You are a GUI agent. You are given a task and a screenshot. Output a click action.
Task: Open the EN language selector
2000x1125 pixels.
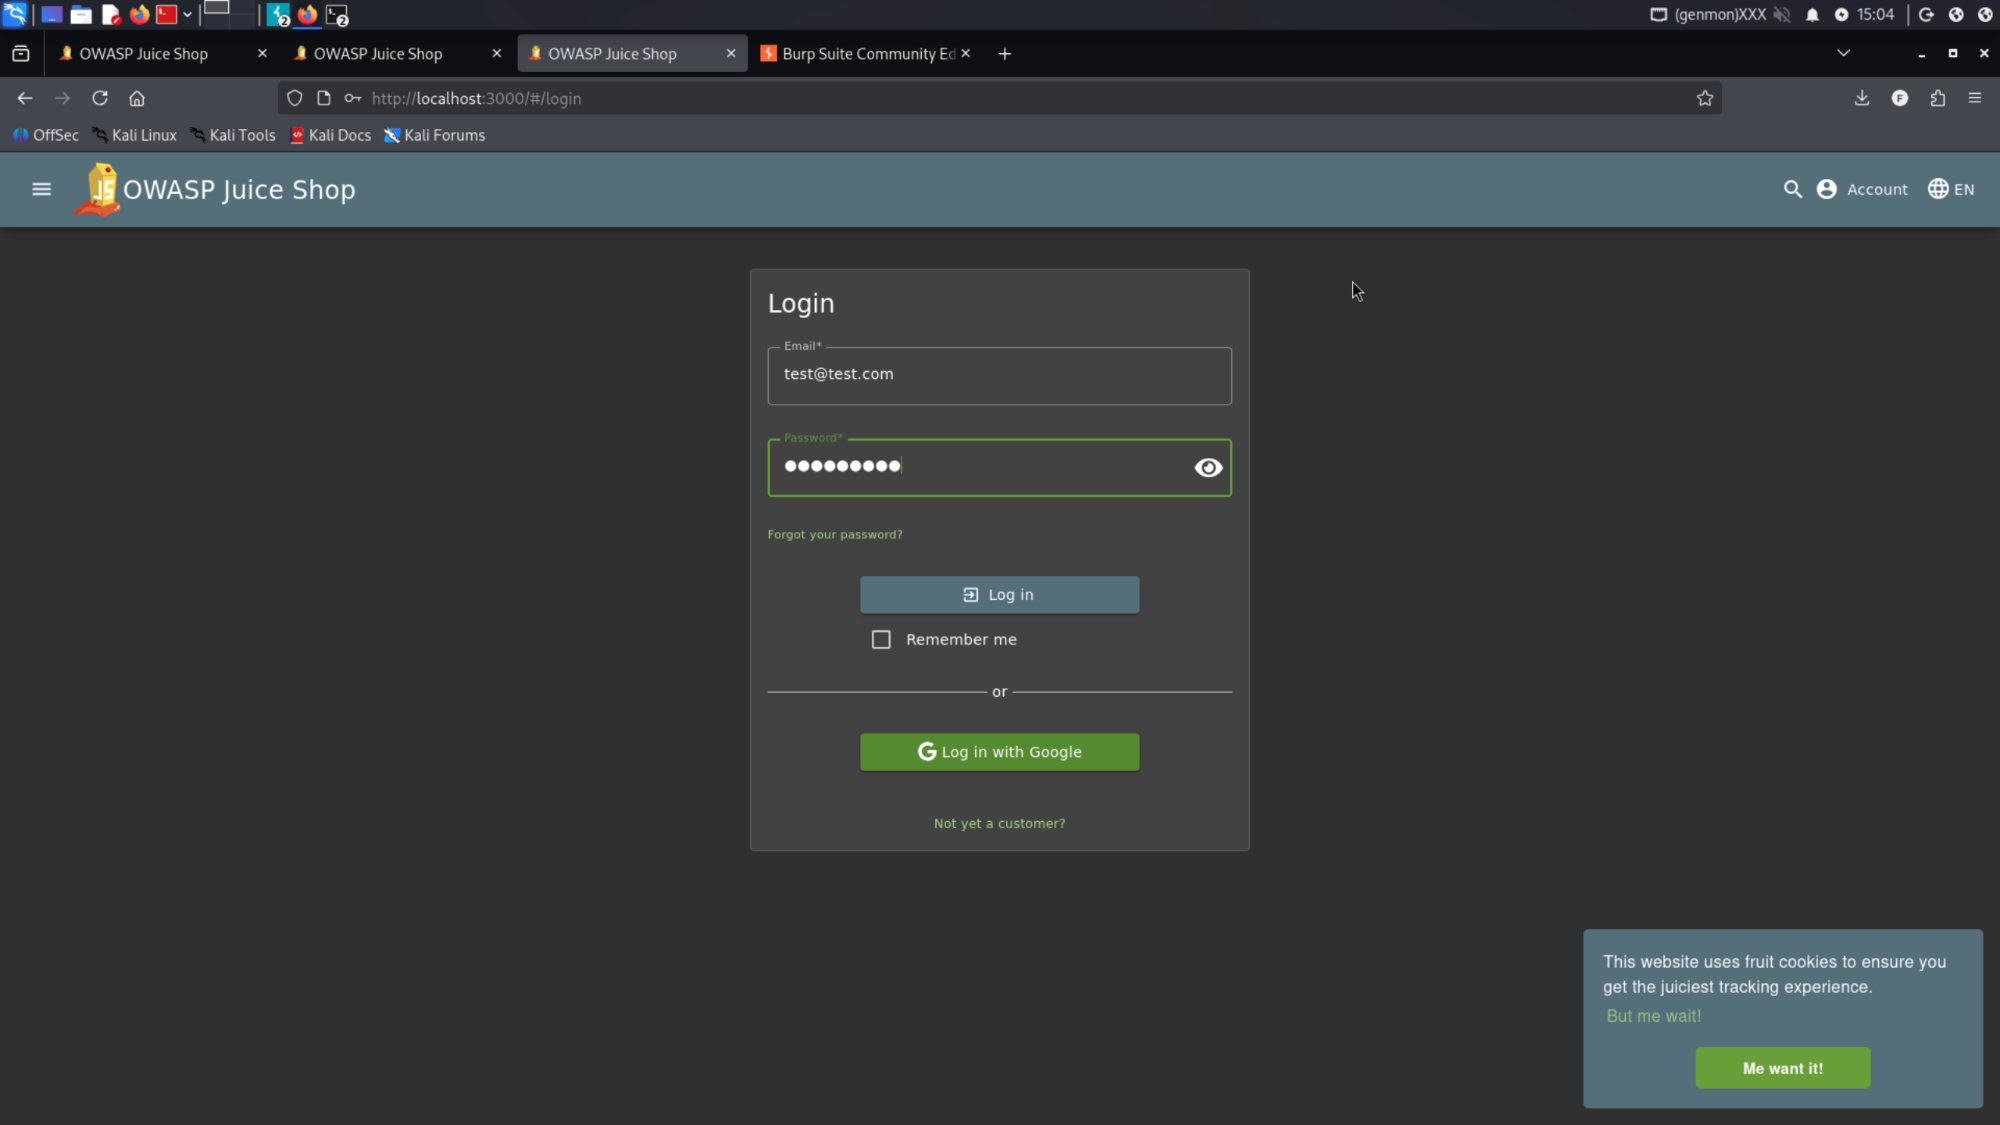1950,189
